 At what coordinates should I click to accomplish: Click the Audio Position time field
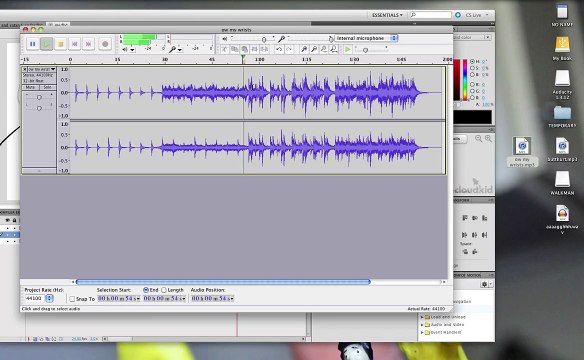click(213, 298)
